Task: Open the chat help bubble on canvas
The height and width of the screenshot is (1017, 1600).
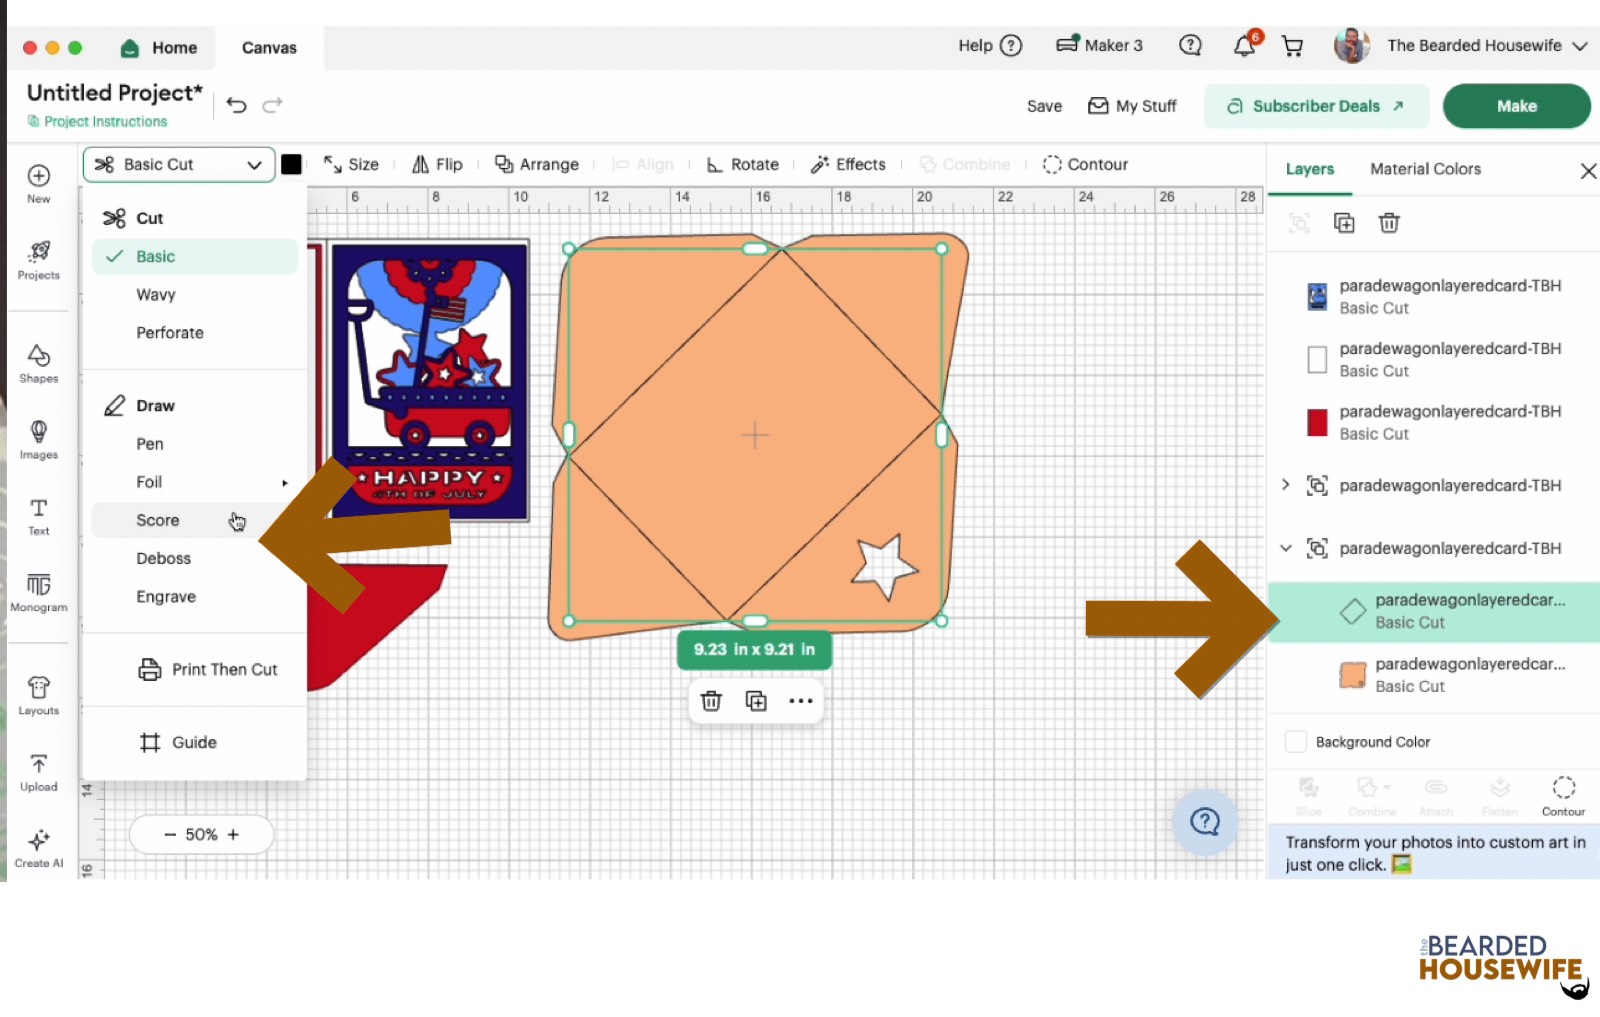Action: (x=1205, y=822)
